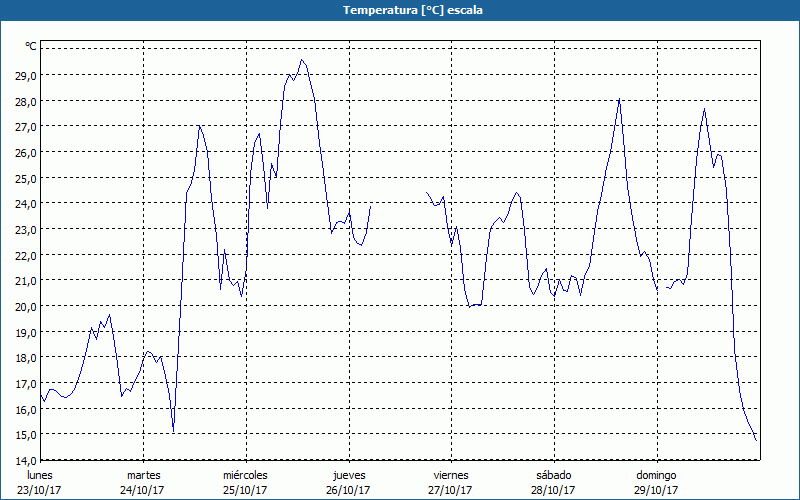
Task: Select the "domingo" day label
Action: pos(656,474)
